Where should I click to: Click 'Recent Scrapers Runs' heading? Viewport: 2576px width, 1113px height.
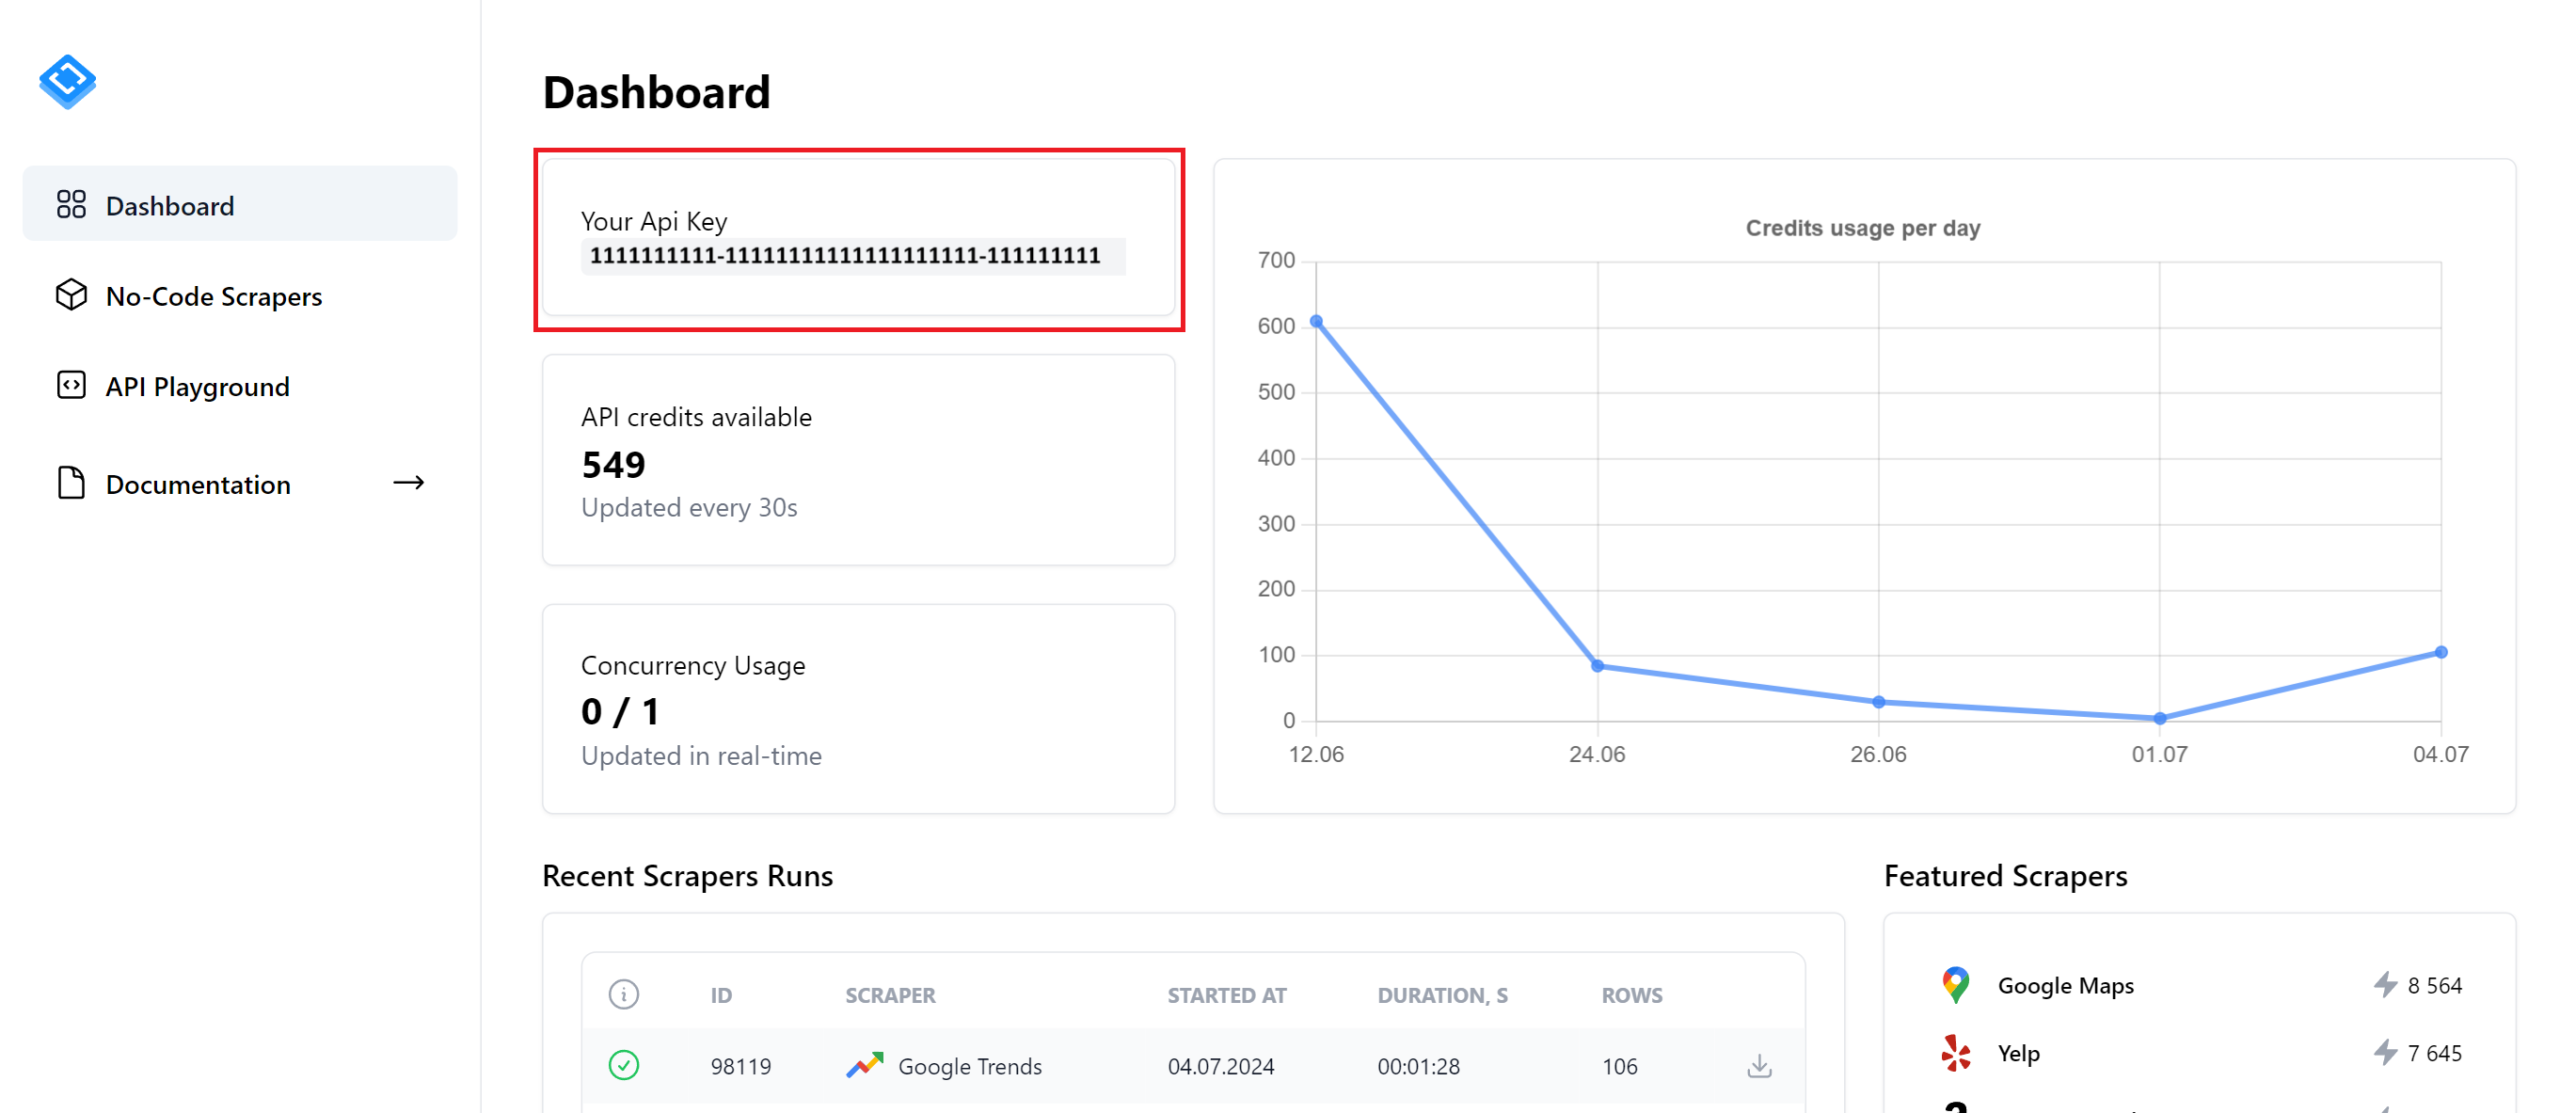point(687,876)
